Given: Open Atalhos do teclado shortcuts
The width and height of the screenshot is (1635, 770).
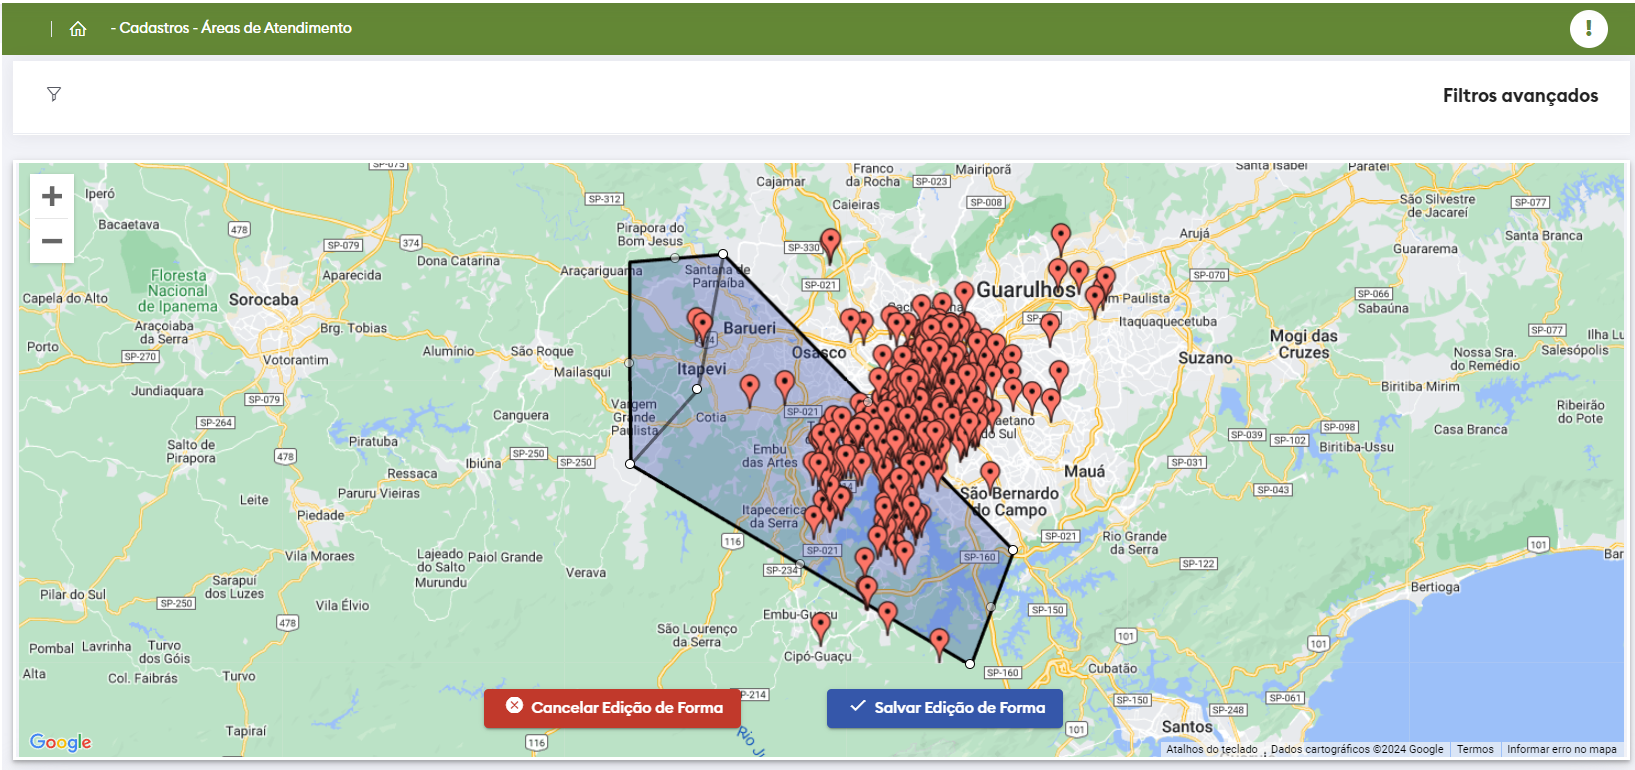Looking at the screenshot, I should [x=1211, y=749].
